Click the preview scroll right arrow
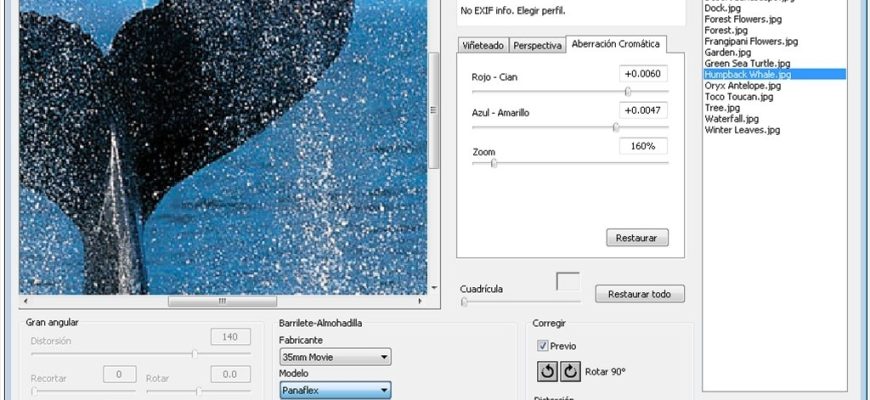This screenshot has height=400, width=870. tap(420, 301)
